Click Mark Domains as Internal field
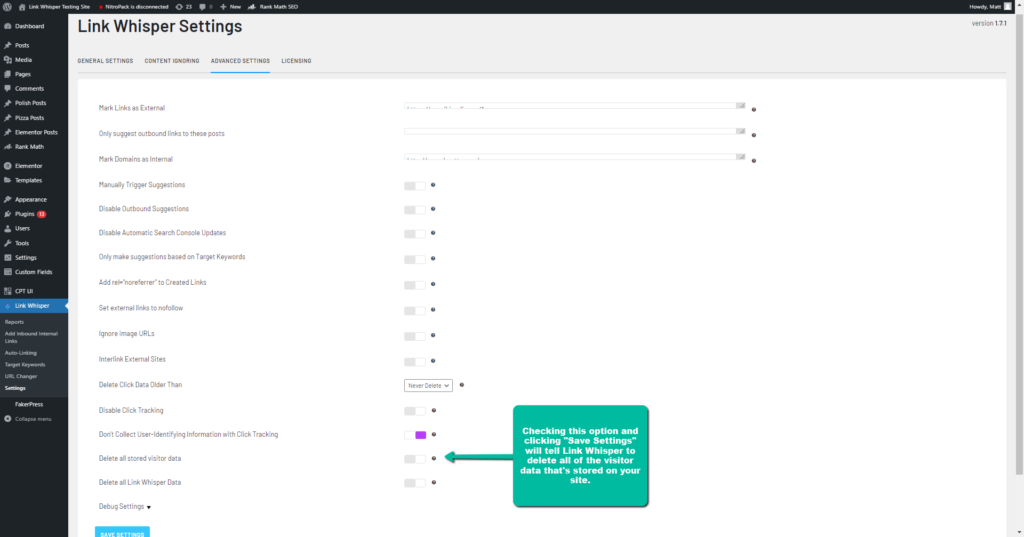Viewport: 1024px width, 537px height. 575,157
